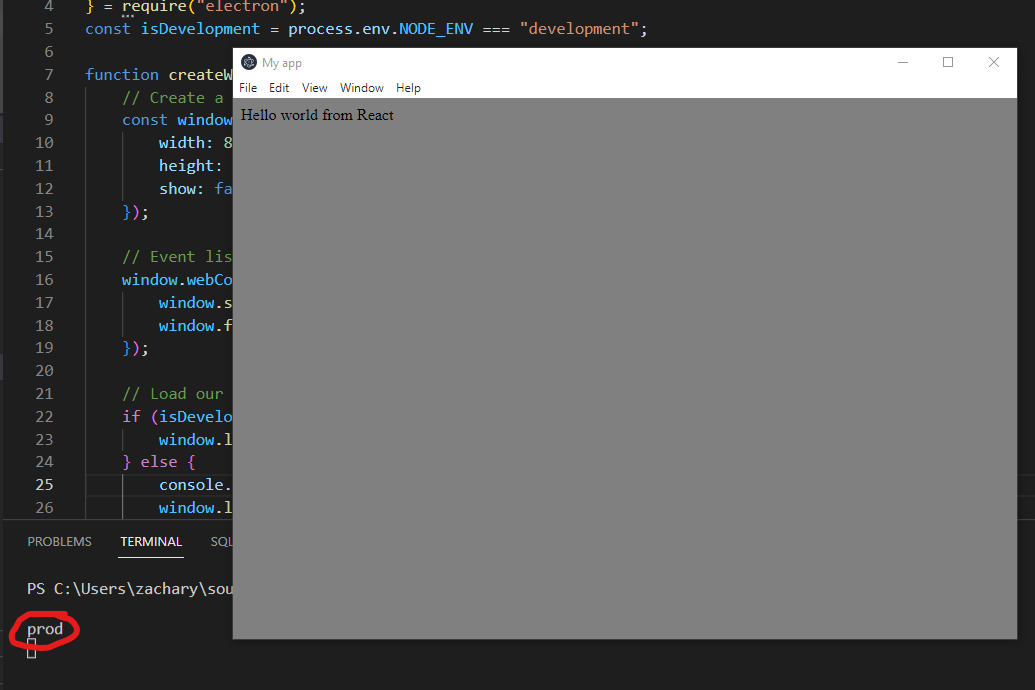This screenshot has height=690, width=1035.
Task: Open the File menu in My app
Action: [x=247, y=88]
